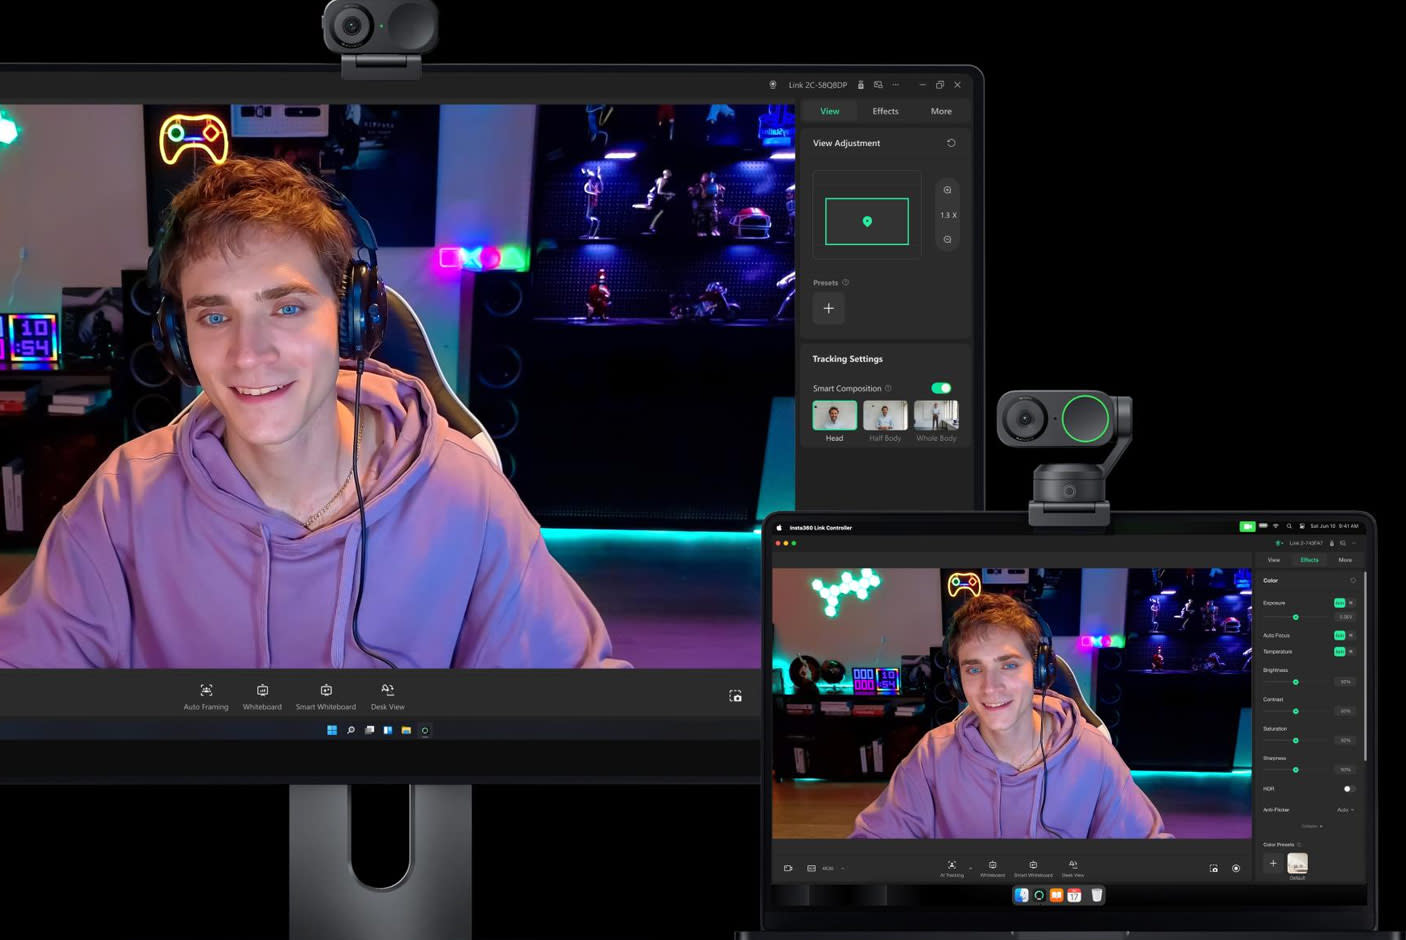This screenshot has width=1406, height=940.
Task: Switch to Desk View mode
Action: pos(387,691)
